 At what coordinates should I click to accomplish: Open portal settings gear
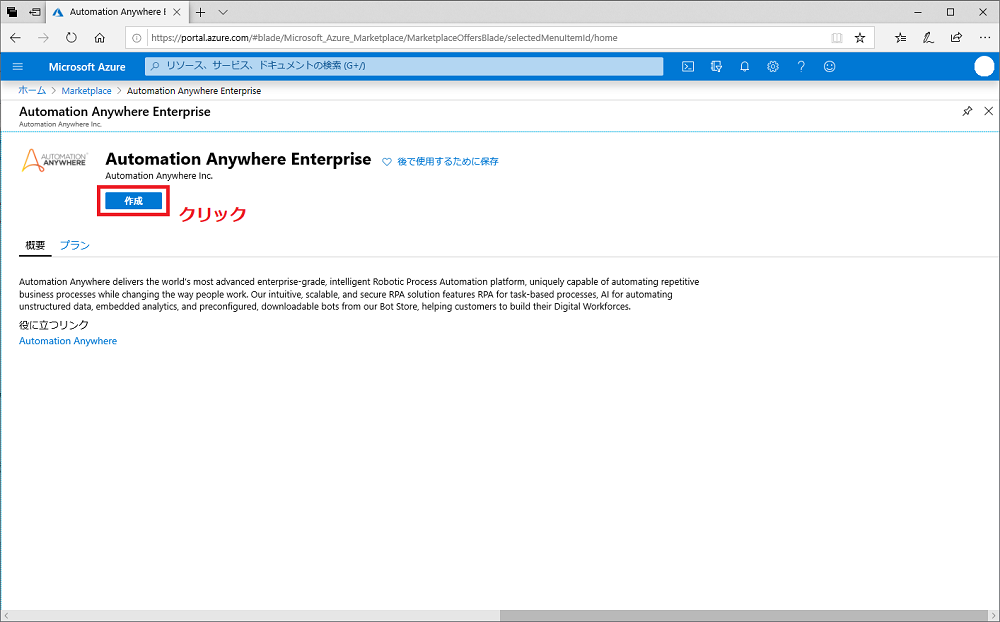[x=773, y=66]
